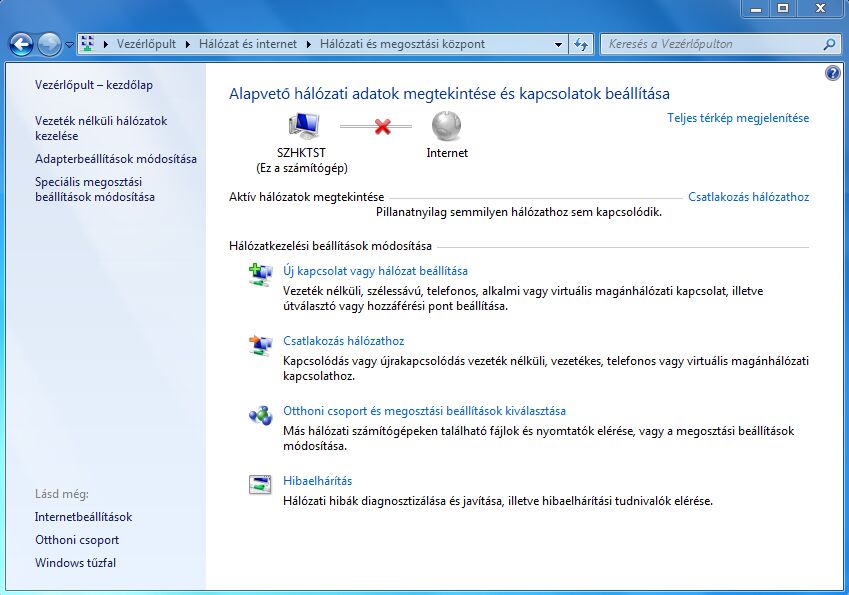This screenshot has width=849, height=595.
Task: Select Hálózat és internet breadcrumb item
Action: [247, 44]
